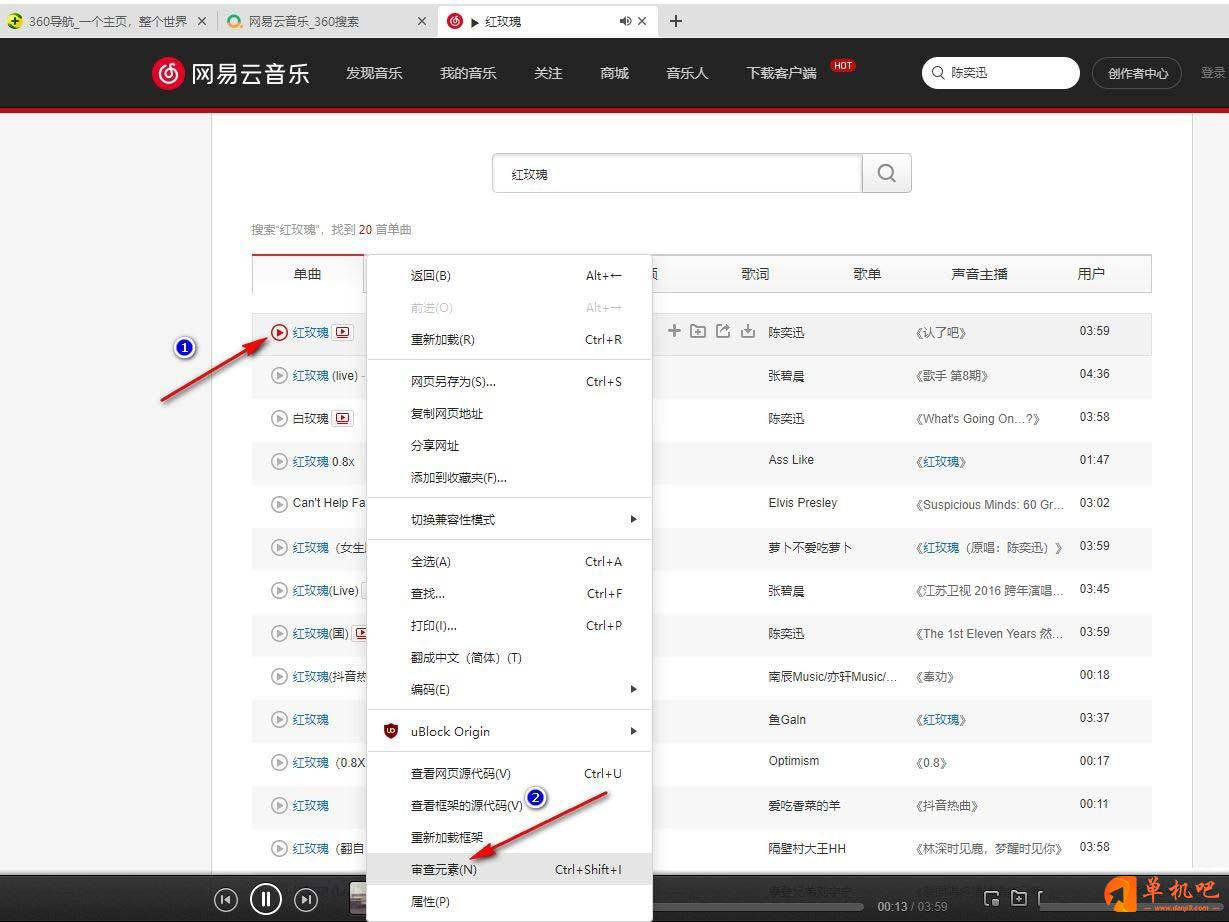Switch to 单曲 results tab

pos(308,273)
